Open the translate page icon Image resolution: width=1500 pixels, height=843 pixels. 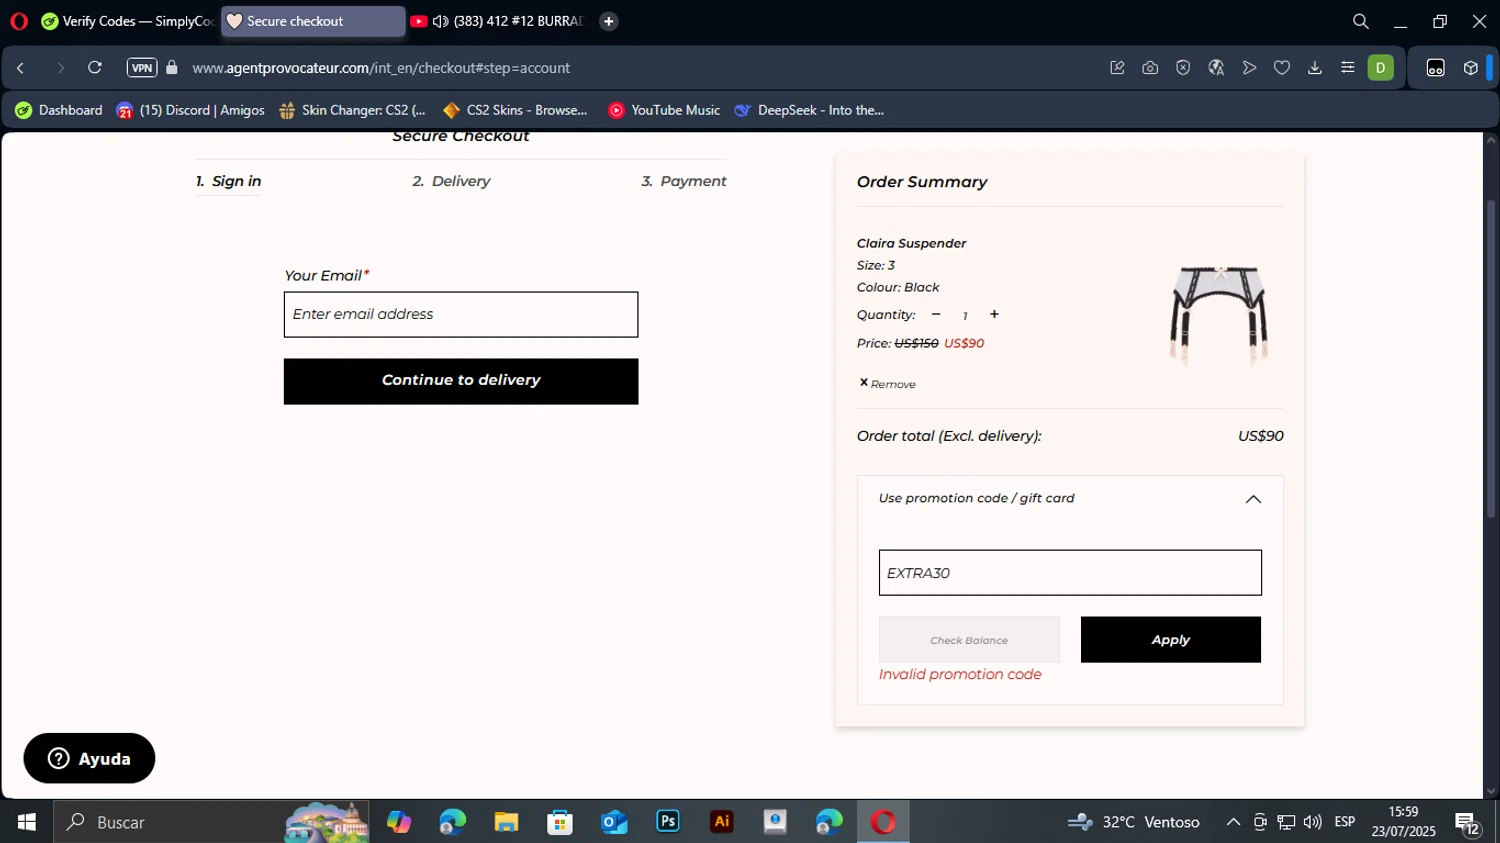pyautogui.click(x=1216, y=68)
